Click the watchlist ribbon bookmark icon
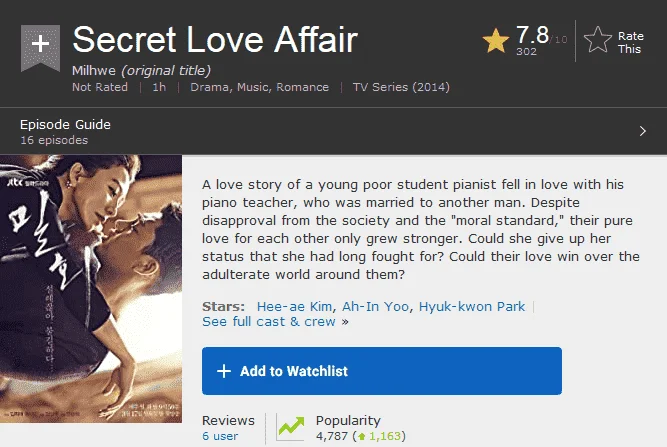667x447 pixels. (40, 48)
